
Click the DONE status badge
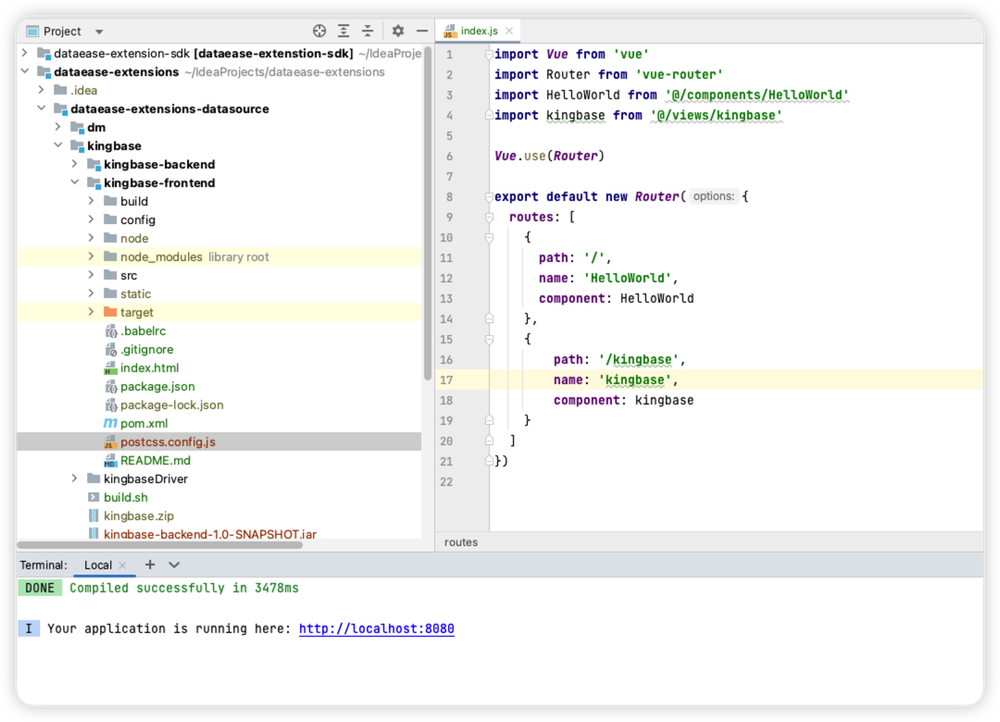[x=40, y=588]
